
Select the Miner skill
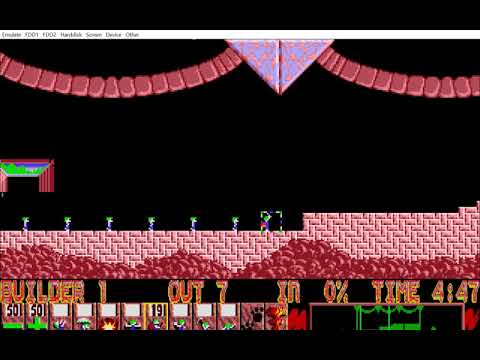(x=205, y=316)
